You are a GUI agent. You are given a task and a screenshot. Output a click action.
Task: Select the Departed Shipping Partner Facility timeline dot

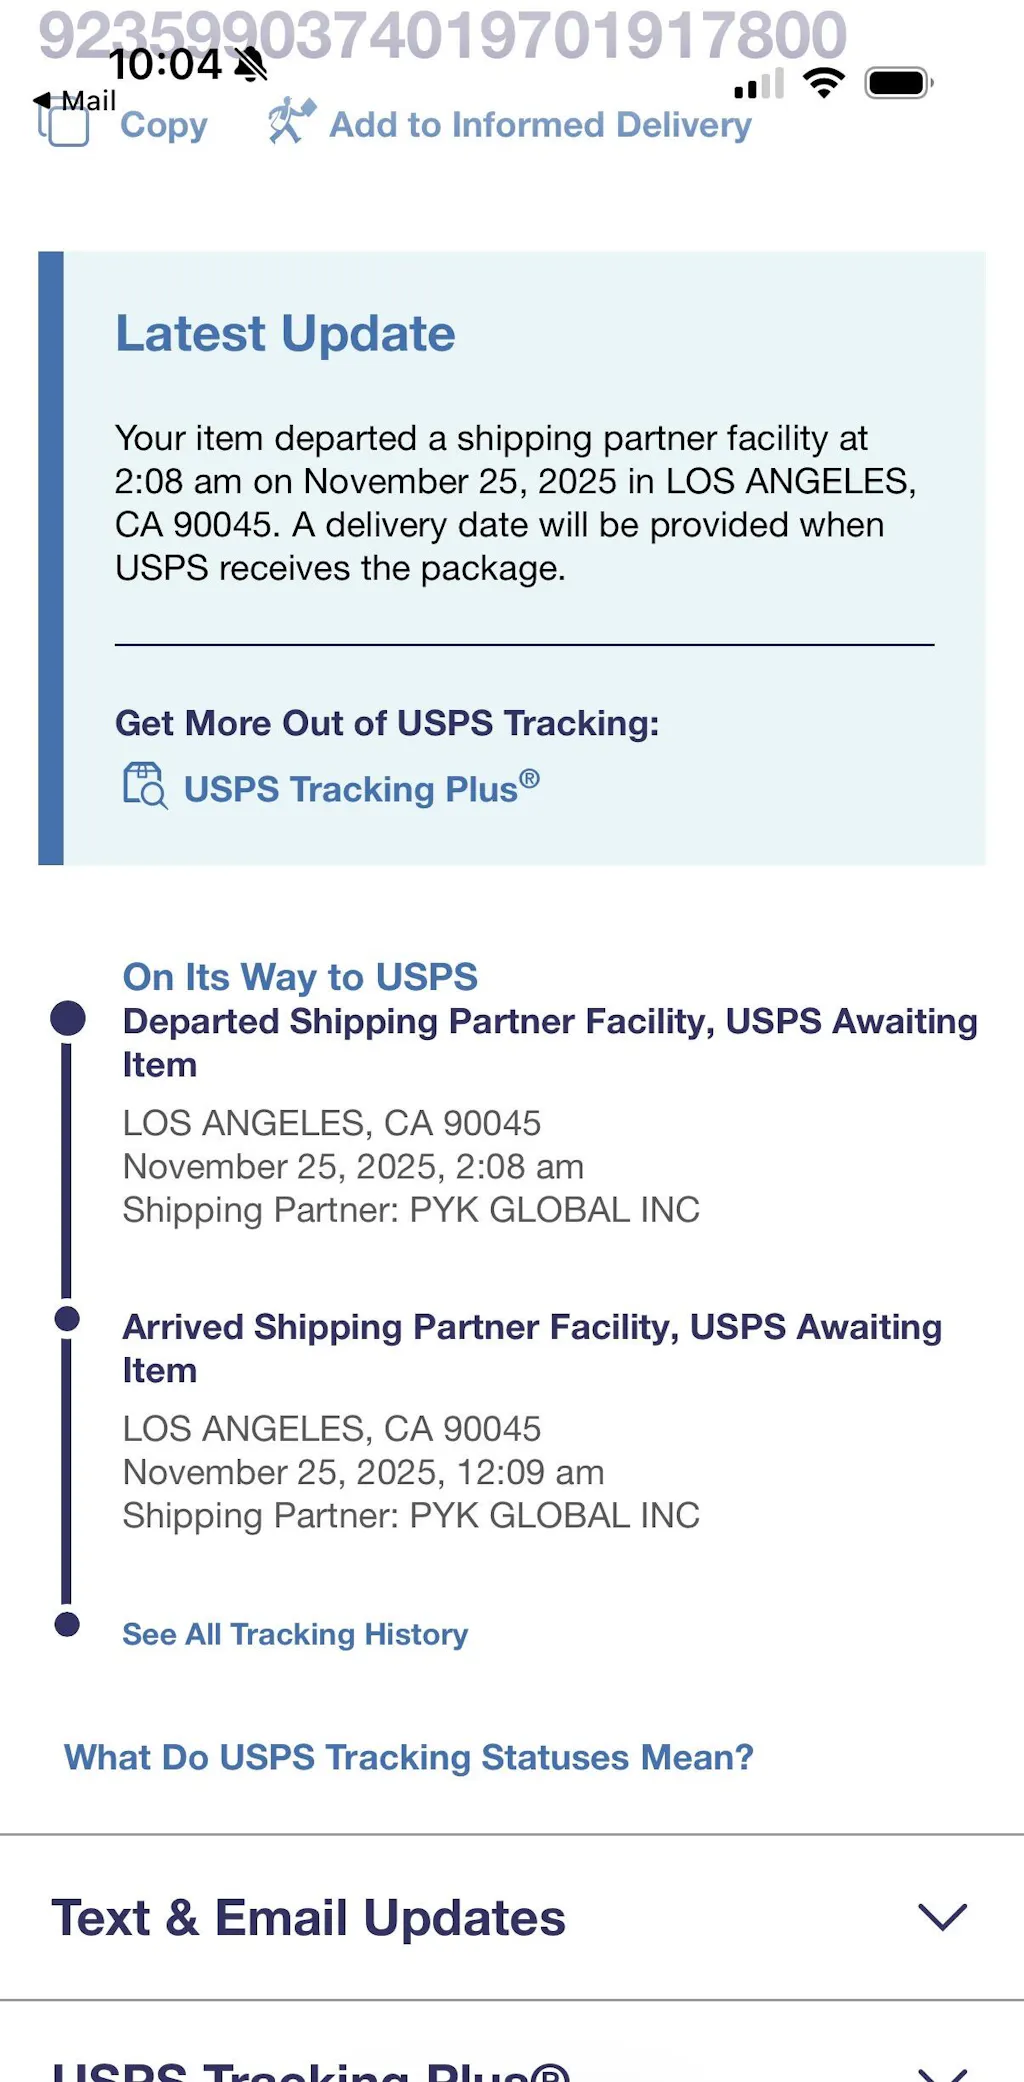click(67, 1019)
